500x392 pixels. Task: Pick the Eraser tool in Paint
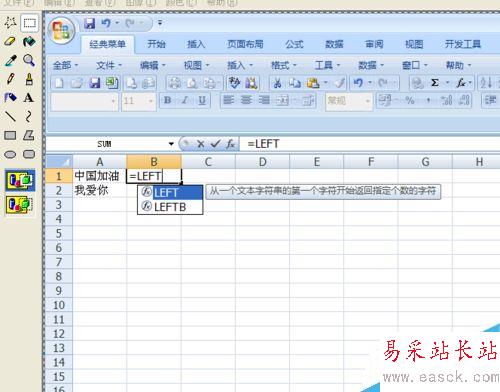(10, 42)
